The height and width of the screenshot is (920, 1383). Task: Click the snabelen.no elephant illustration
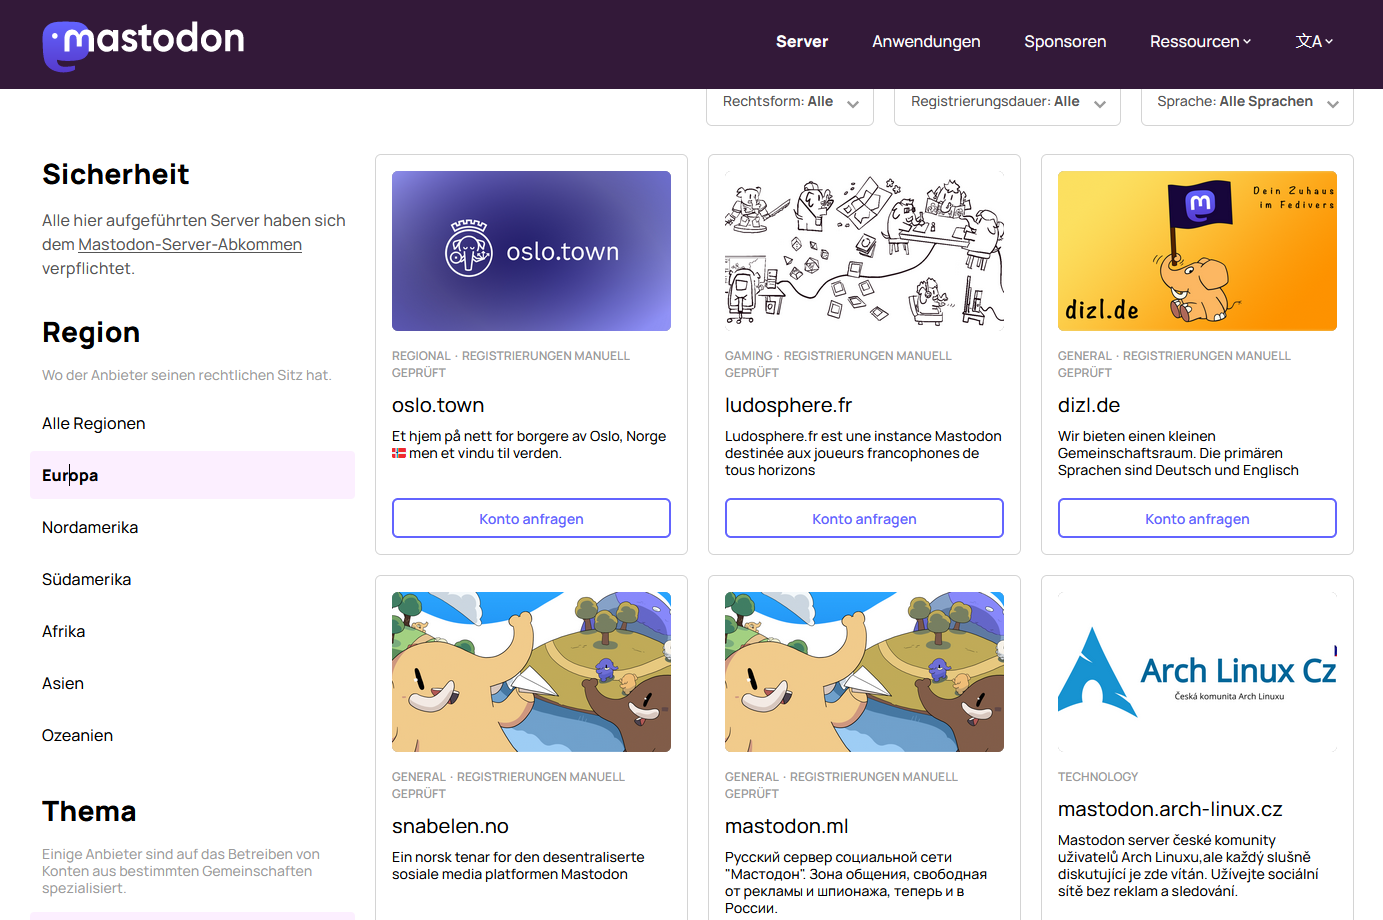pyautogui.click(x=531, y=672)
